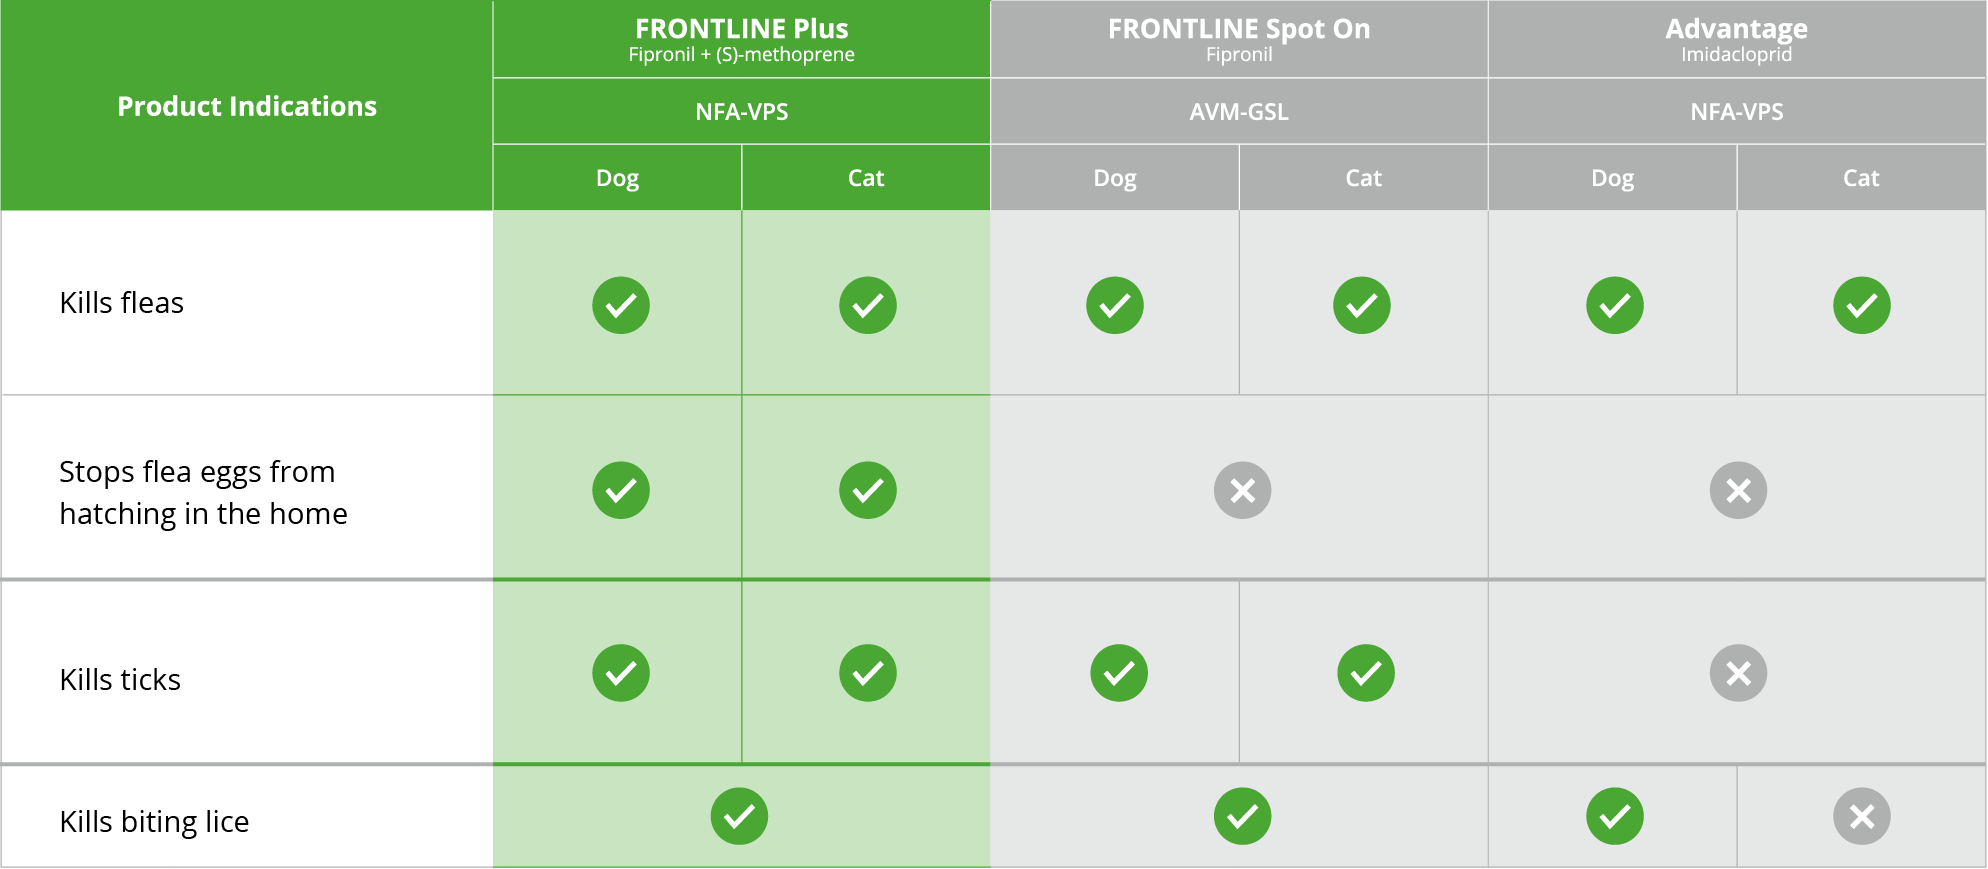
Task: Click the AVM-GSL classification cell
Action: (1238, 112)
